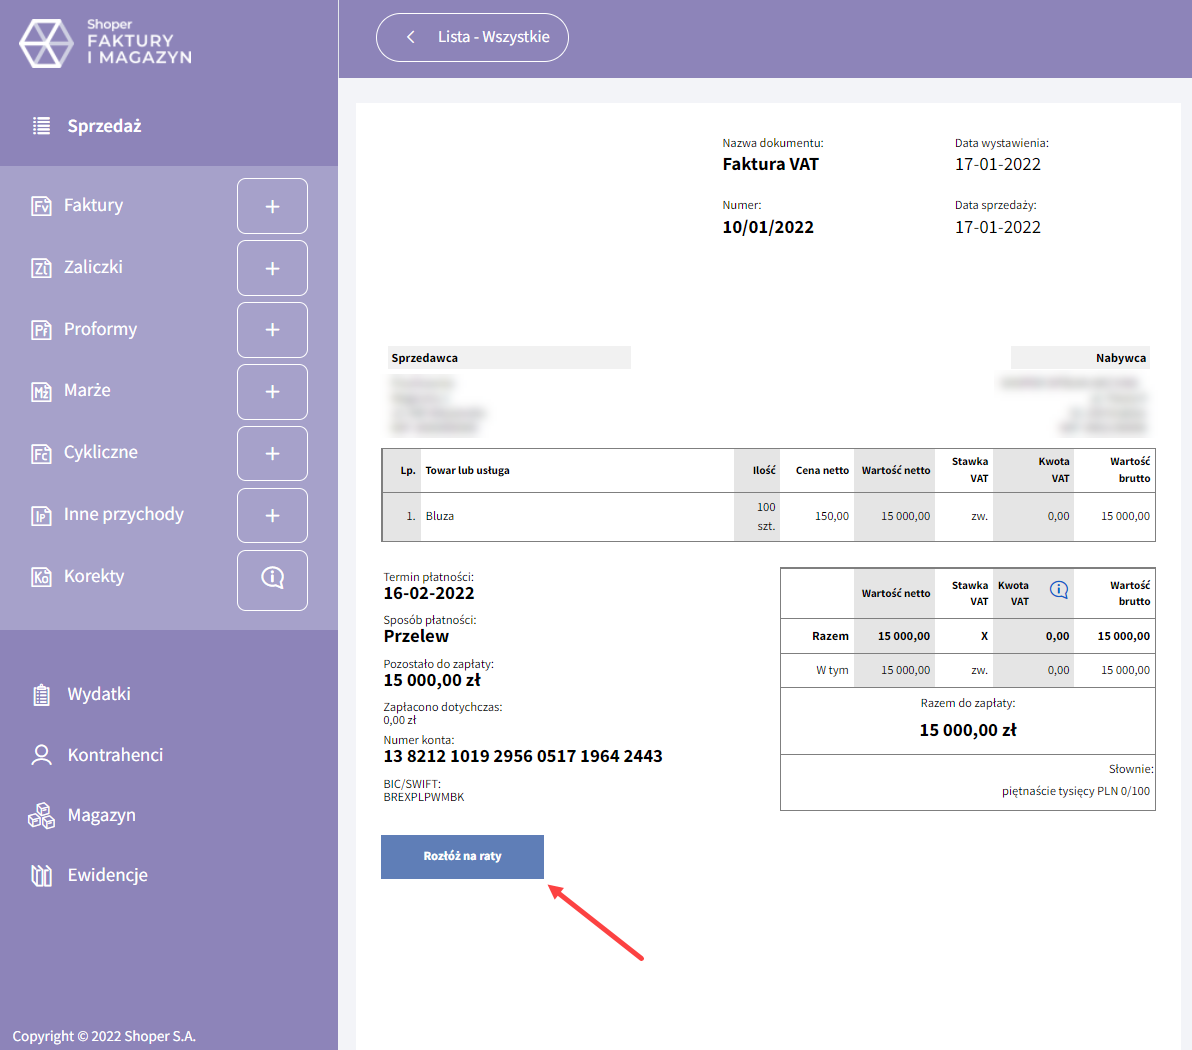Viewport: 1192px width, 1050px height.
Task: Click the Shoper Faktury i Magazyn logo
Action: [x=105, y=43]
